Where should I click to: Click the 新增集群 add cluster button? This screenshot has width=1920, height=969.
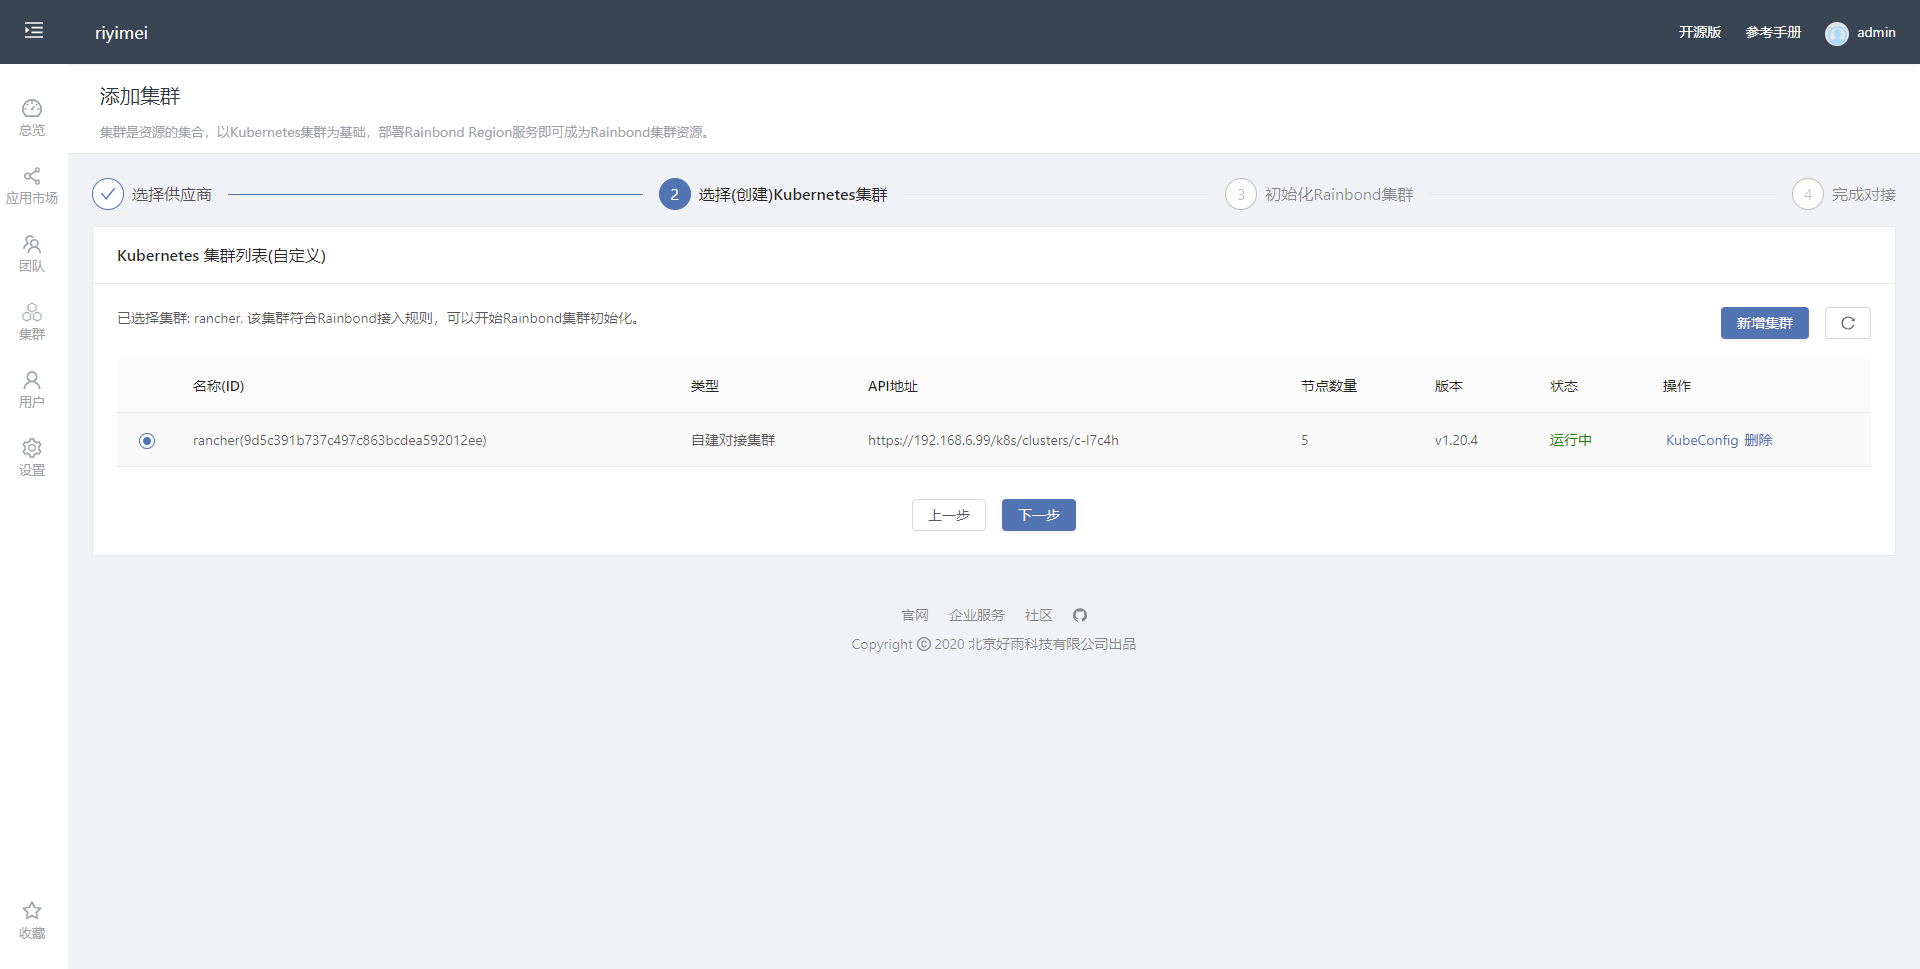[1765, 323]
